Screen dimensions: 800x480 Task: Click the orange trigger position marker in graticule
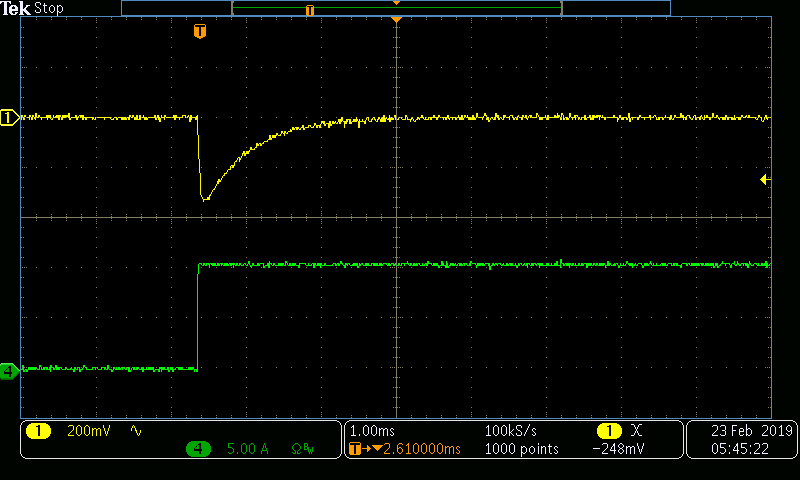click(200, 32)
